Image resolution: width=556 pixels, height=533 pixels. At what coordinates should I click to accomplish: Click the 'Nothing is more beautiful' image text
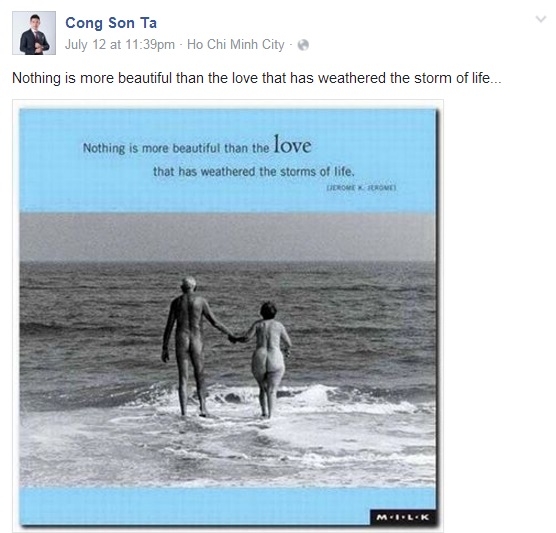tap(176, 148)
